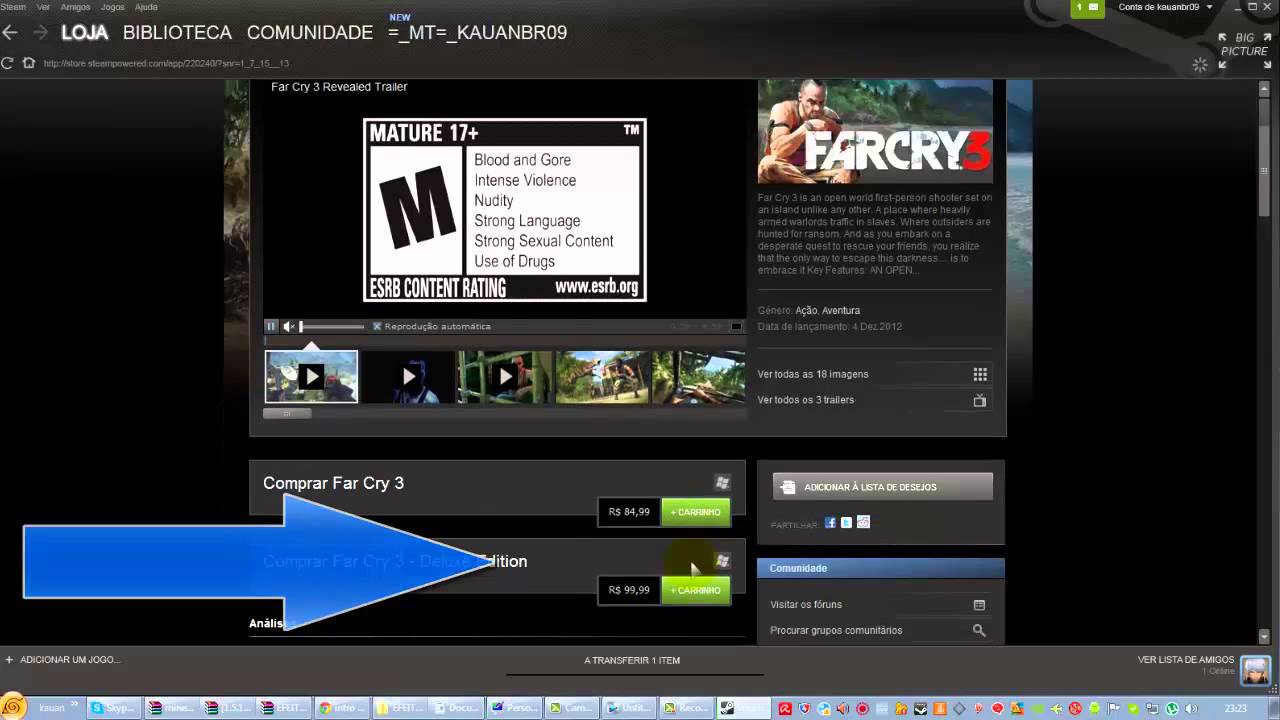Open the BIBLIOTECA tab
The width and height of the screenshot is (1280, 720).
point(177,32)
